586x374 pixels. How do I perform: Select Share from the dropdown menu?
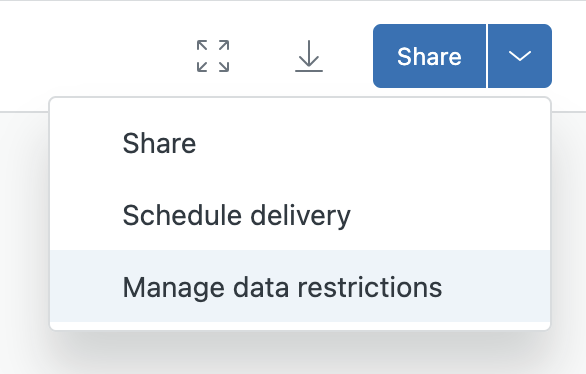pyautogui.click(x=300, y=143)
